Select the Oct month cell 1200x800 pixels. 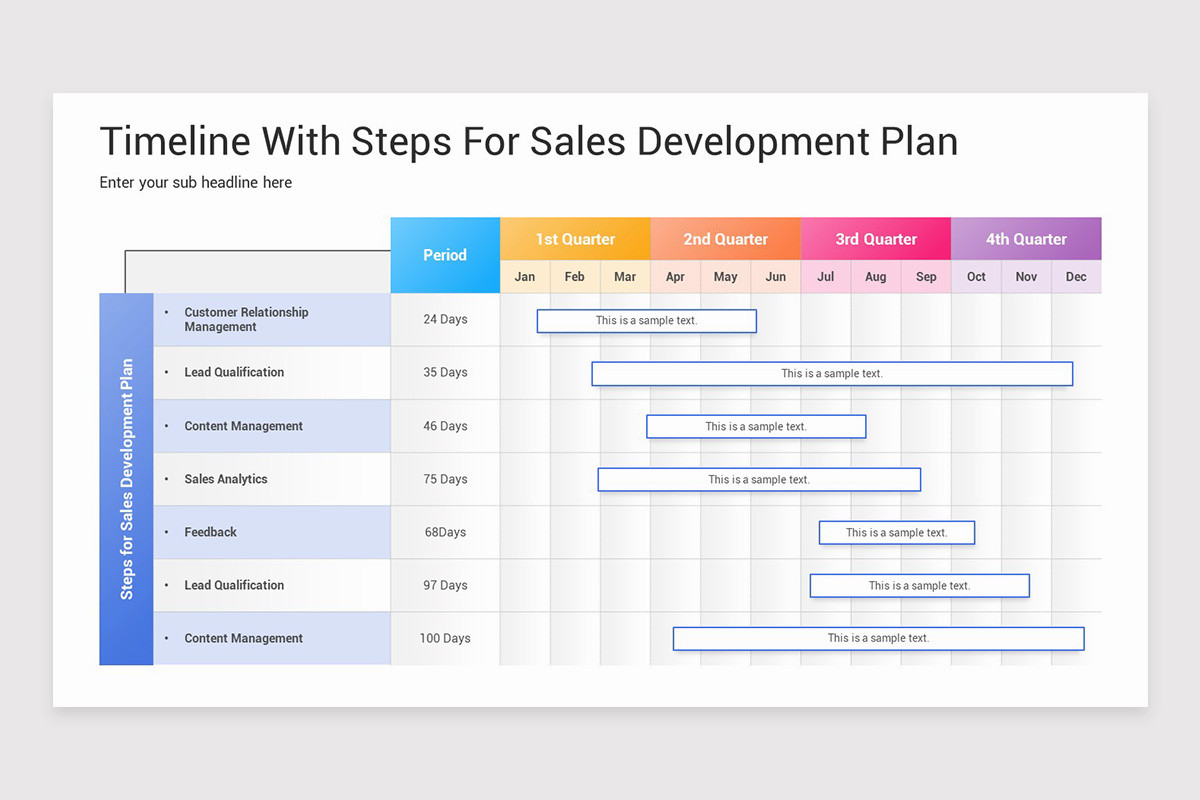click(976, 276)
